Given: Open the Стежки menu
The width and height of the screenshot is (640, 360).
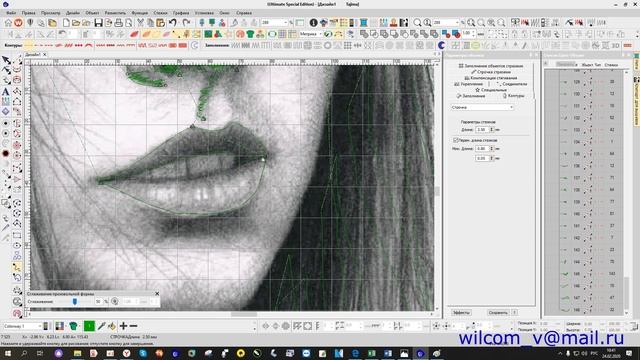Looking at the screenshot, I should pyautogui.click(x=160, y=13).
